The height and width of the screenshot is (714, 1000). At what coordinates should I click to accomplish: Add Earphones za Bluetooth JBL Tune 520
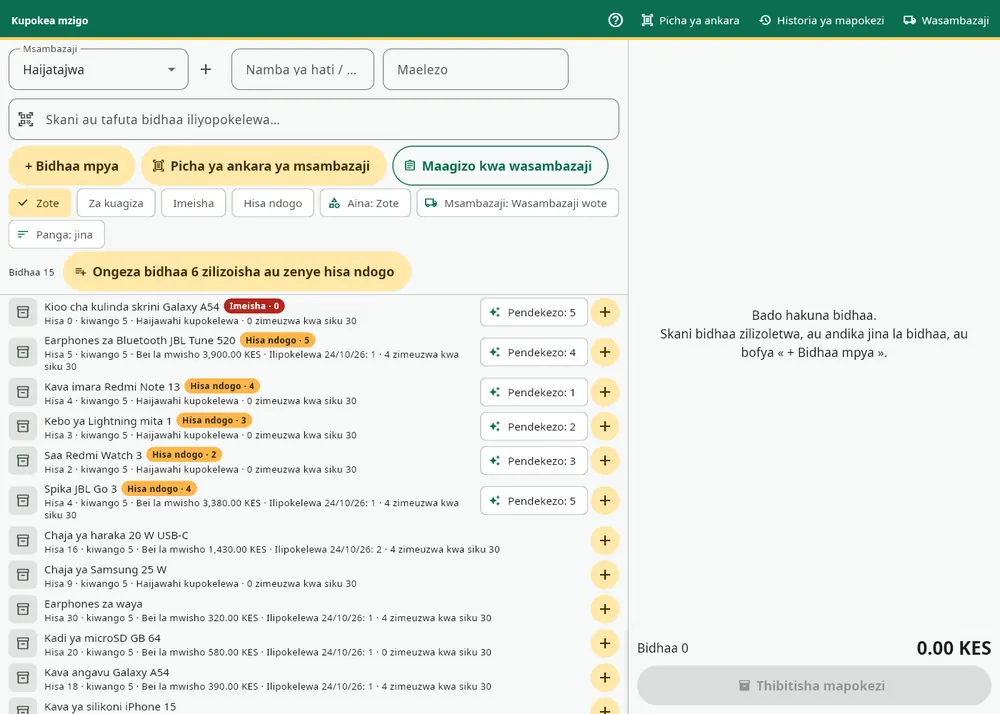click(x=605, y=352)
